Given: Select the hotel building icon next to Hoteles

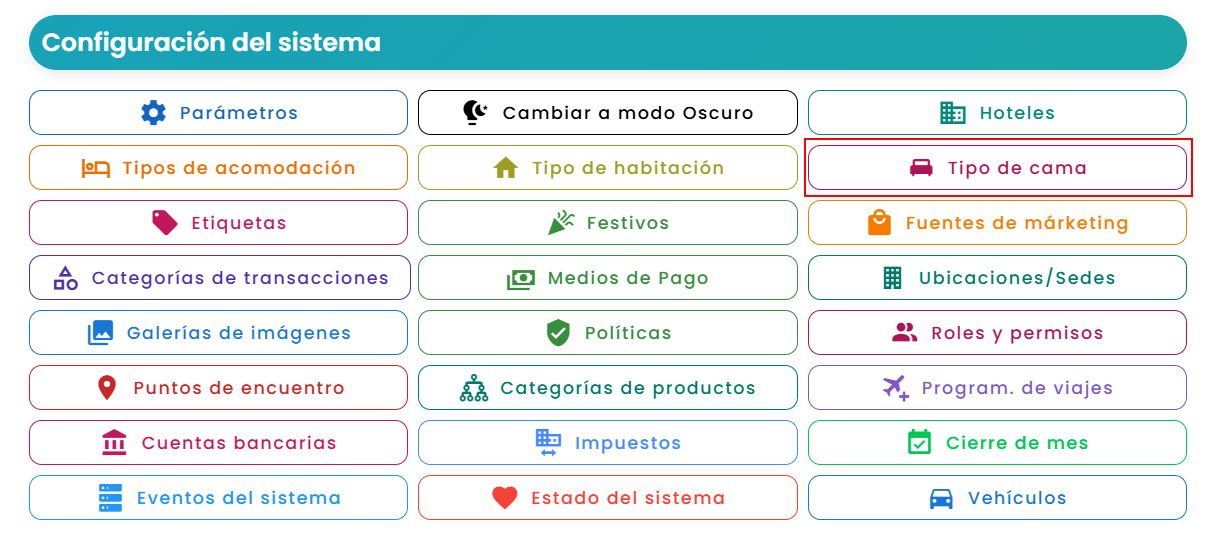Looking at the screenshot, I should pyautogui.click(x=953, y=113).
